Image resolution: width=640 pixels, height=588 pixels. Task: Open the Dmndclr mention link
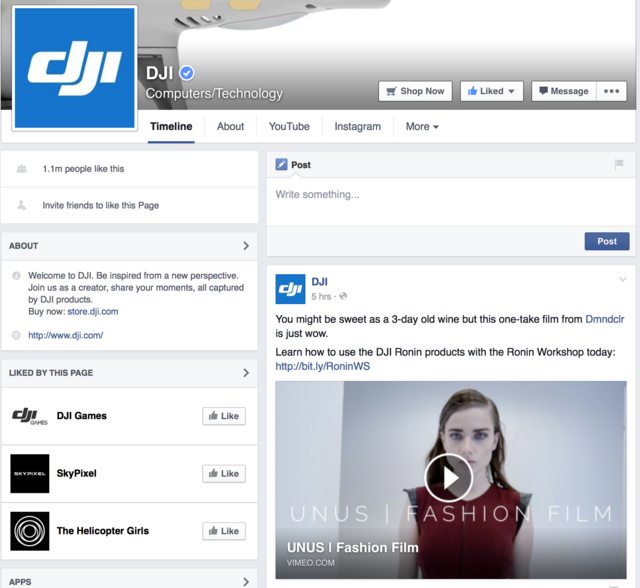[604, 319]
